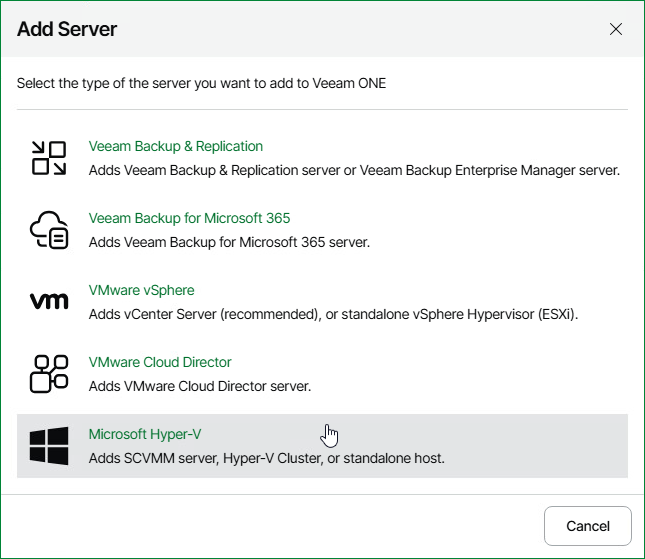Click the text 'Adds Veeam Backup for Microsoft 365 server.'
Screen dimensions: 645x559
229,242
